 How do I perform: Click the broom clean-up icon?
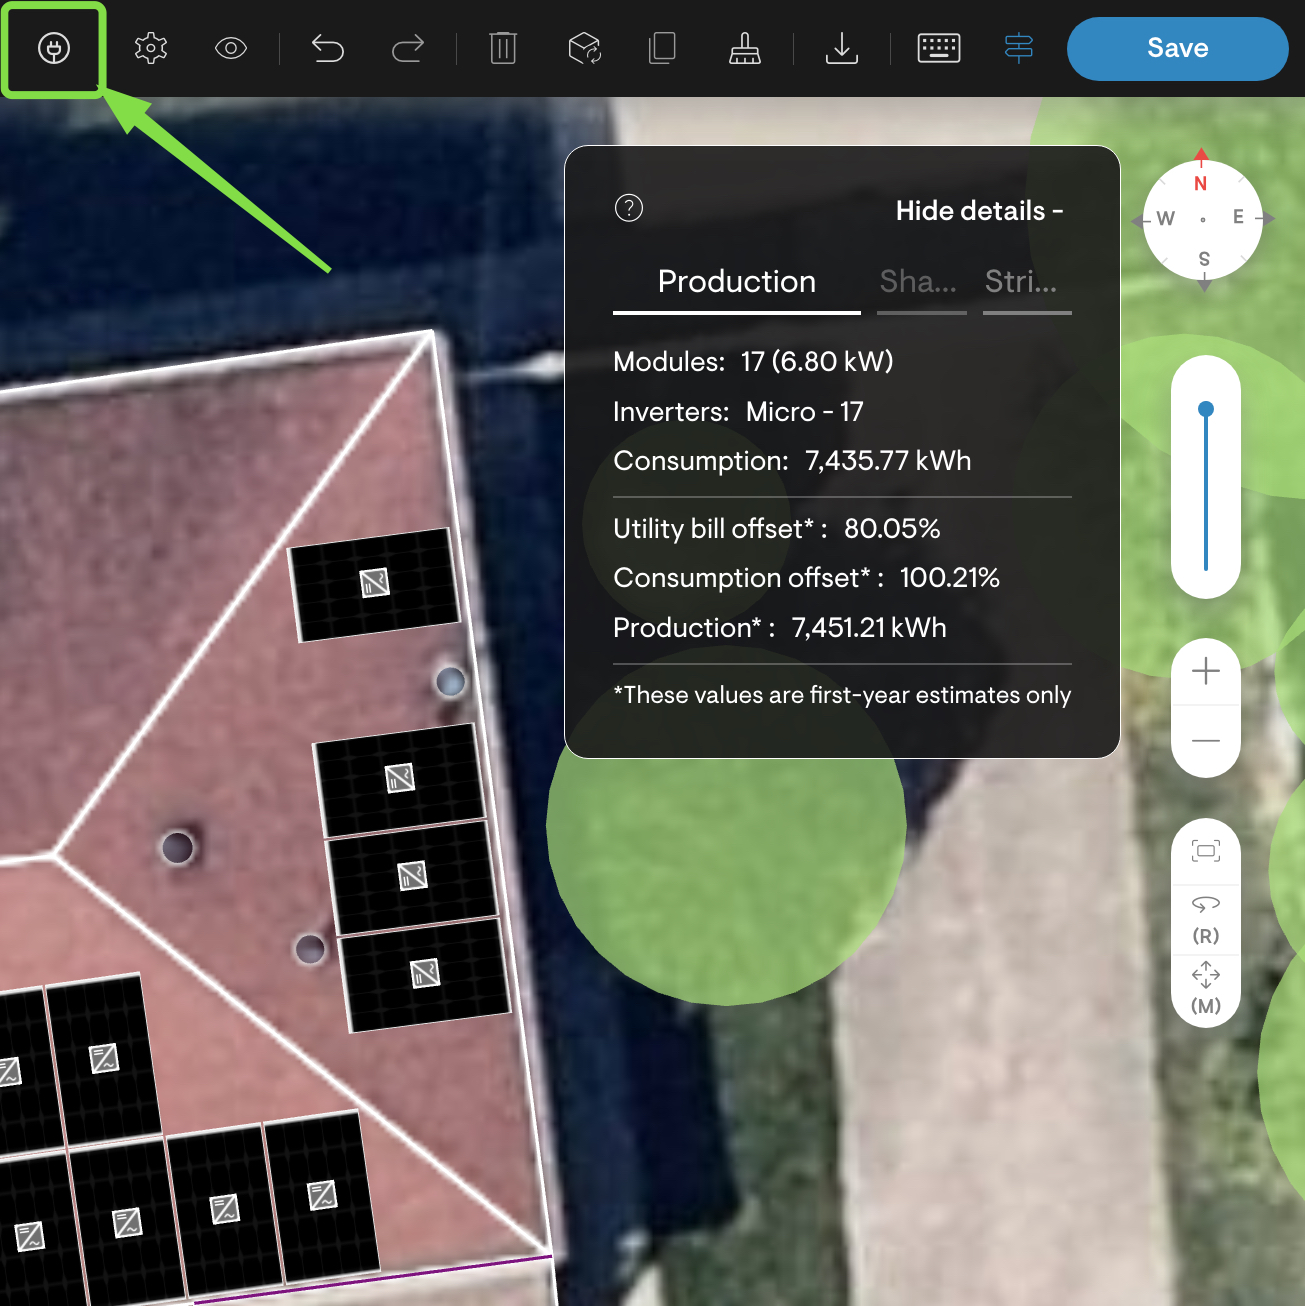pyautogui.click(x=744, y=48)
